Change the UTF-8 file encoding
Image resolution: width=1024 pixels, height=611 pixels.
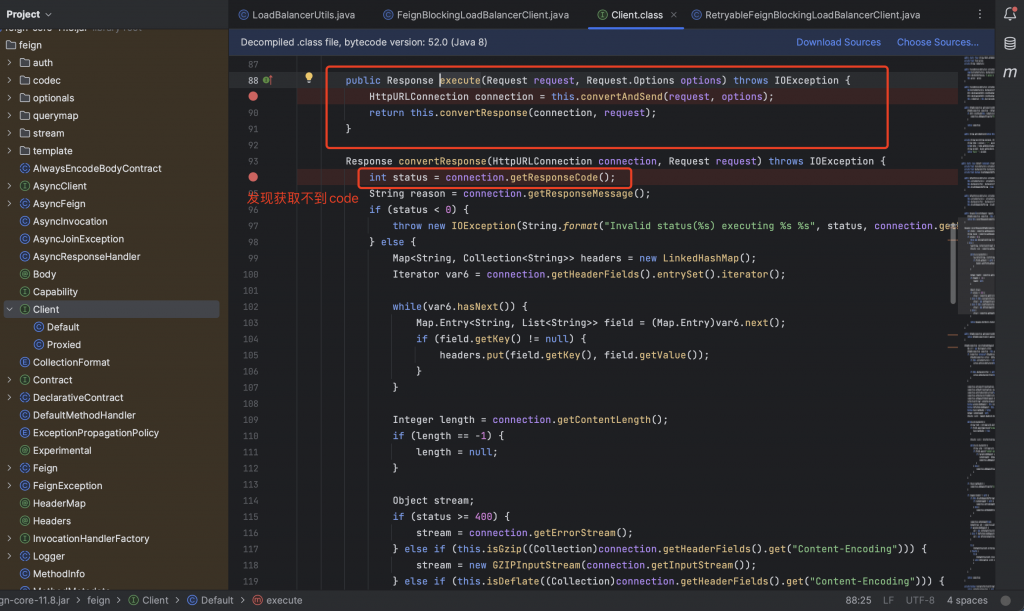coord(920,601)
